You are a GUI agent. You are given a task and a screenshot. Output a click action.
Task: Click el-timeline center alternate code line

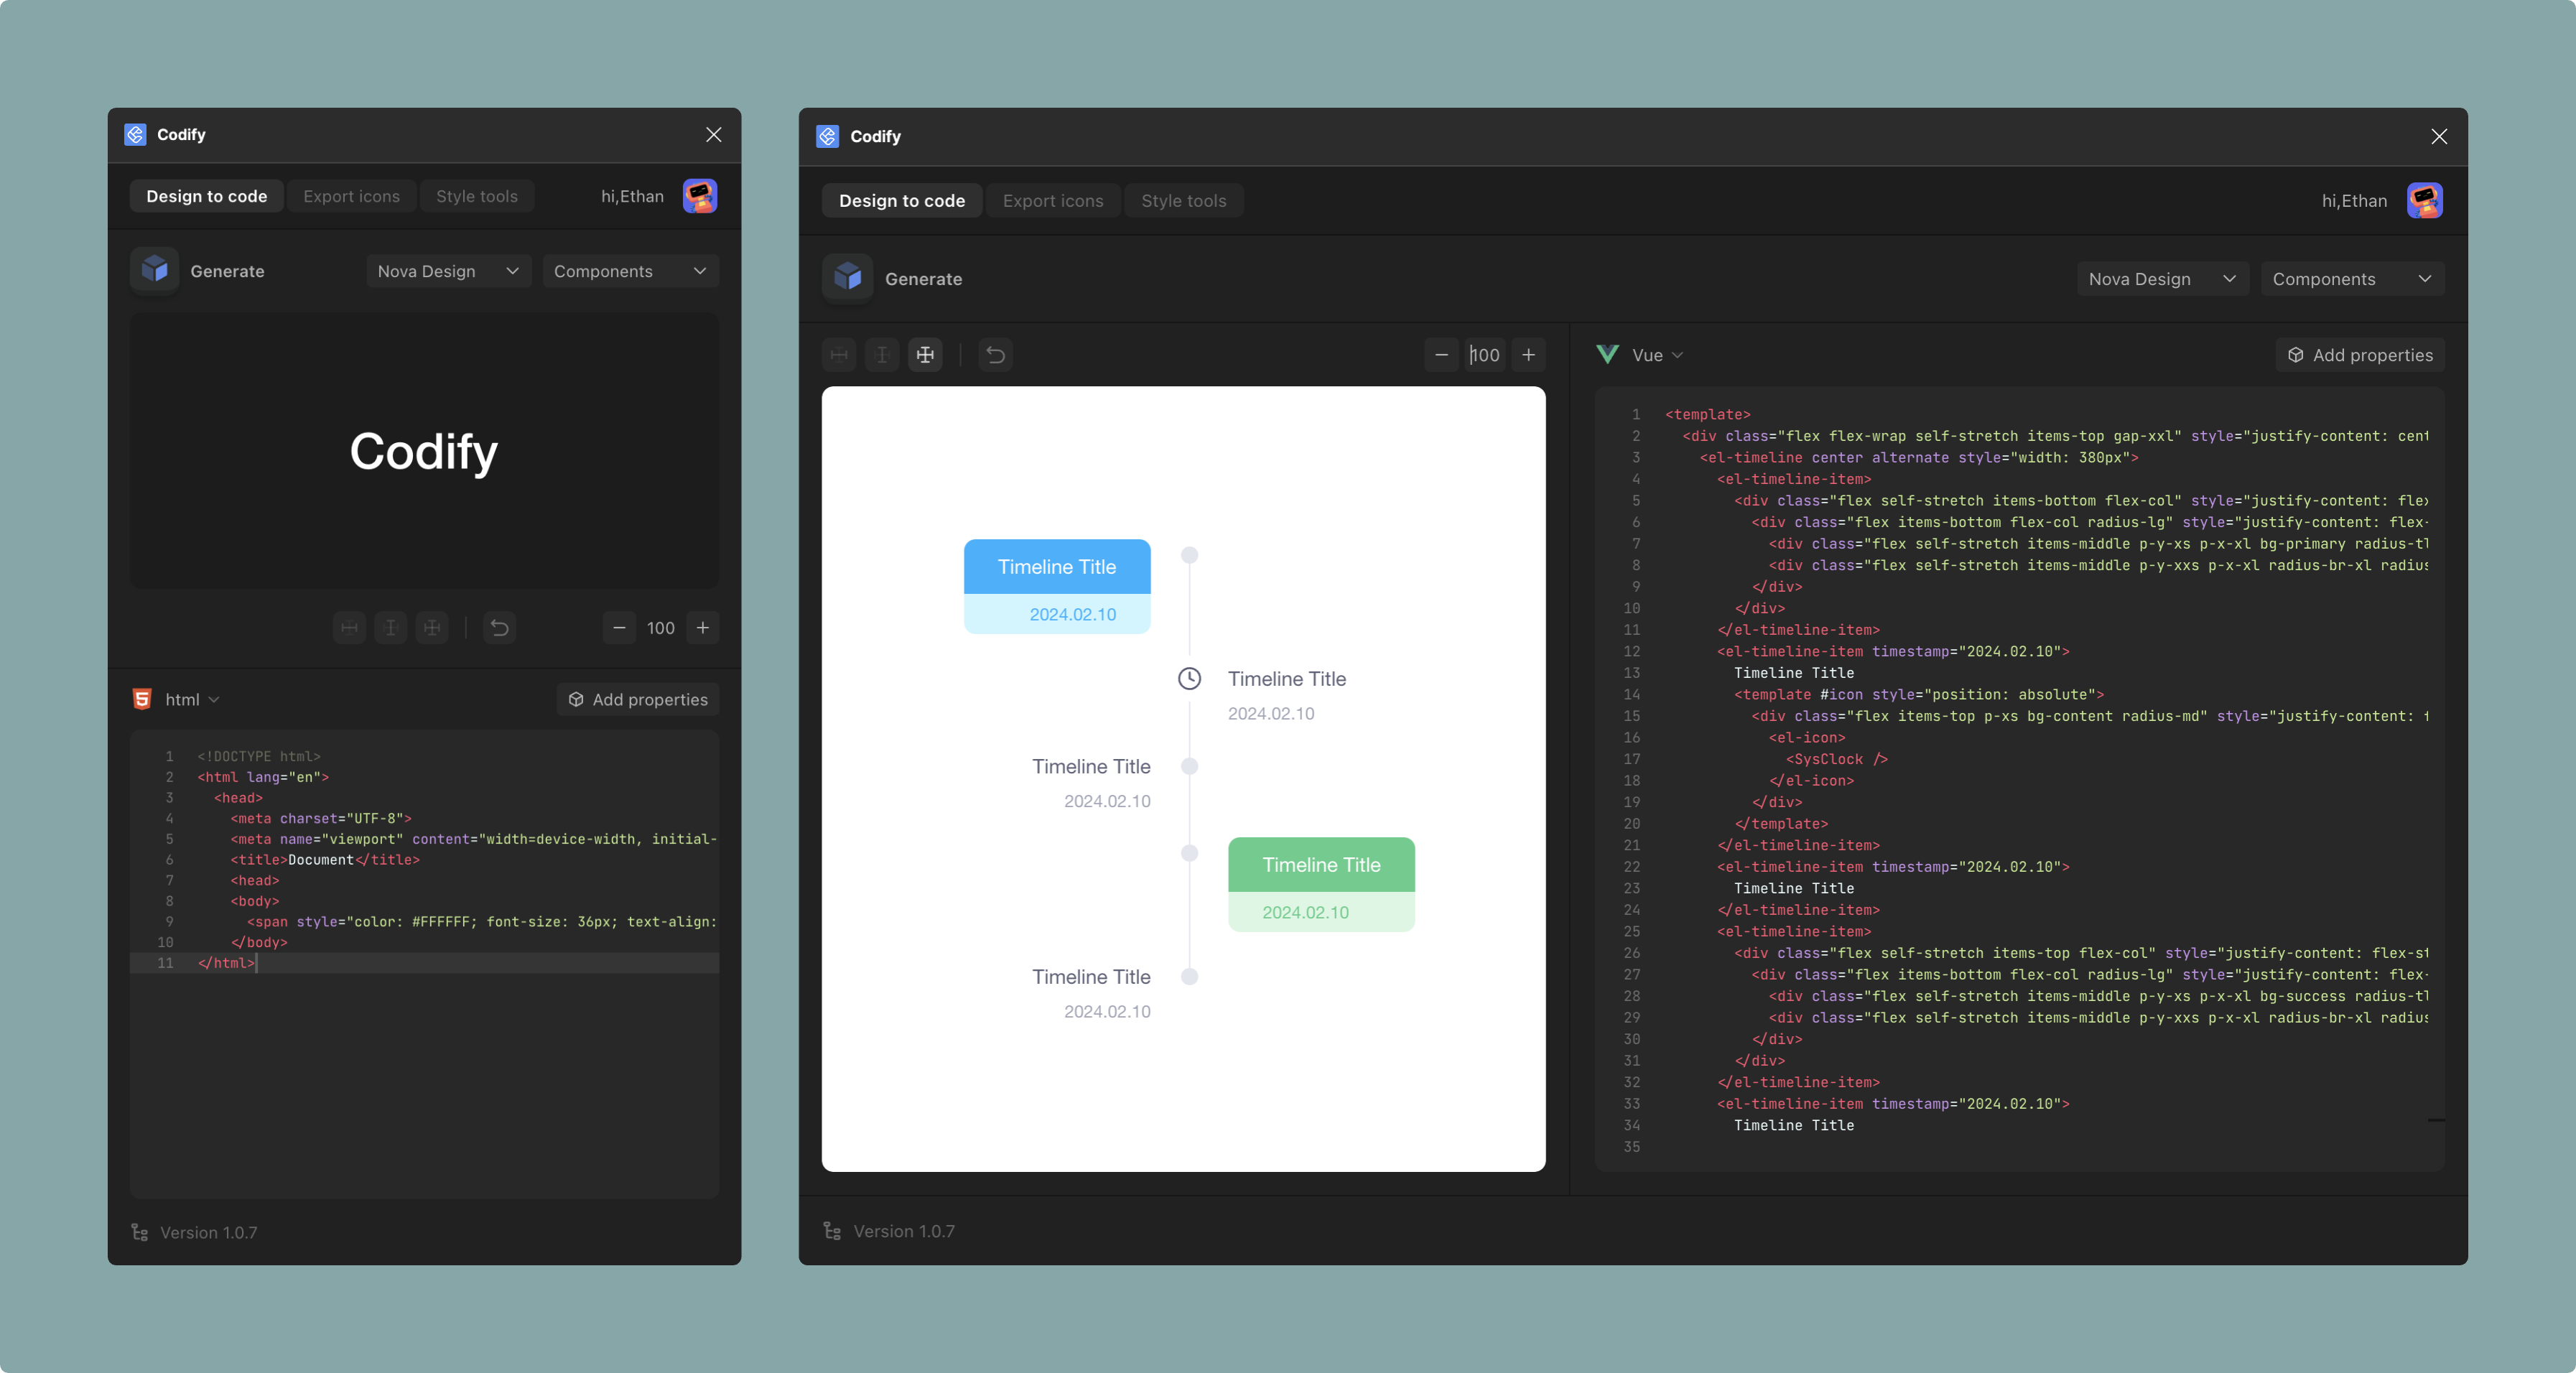pyautogui.click(x=1919, y=457)
